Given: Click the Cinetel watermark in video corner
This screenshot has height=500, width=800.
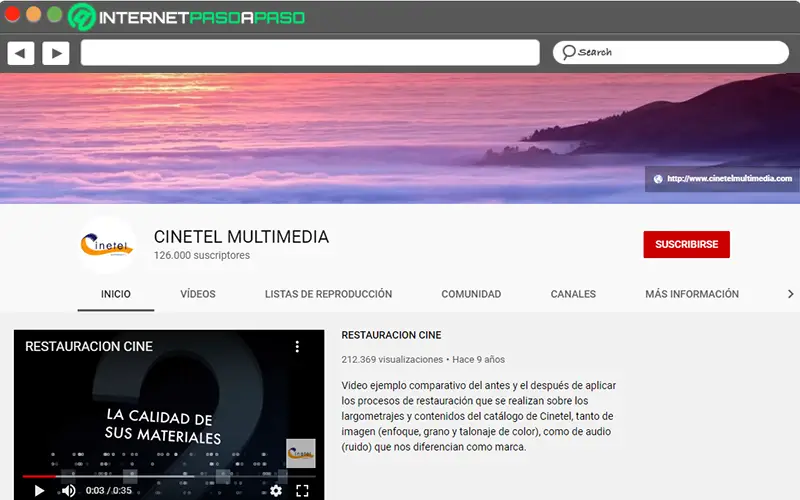Looking at the screenshot, I should (x=301, y=453).
